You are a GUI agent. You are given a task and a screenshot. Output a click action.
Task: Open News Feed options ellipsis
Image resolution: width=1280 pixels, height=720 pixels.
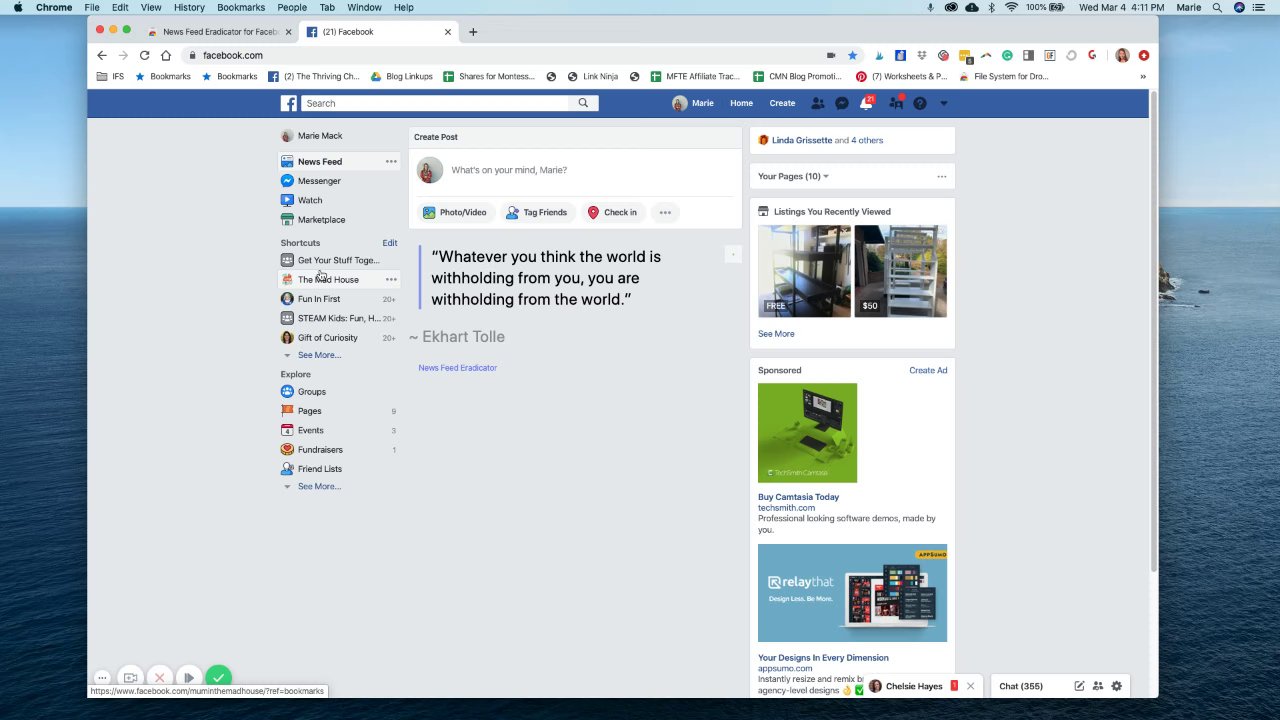coord(391,162)
